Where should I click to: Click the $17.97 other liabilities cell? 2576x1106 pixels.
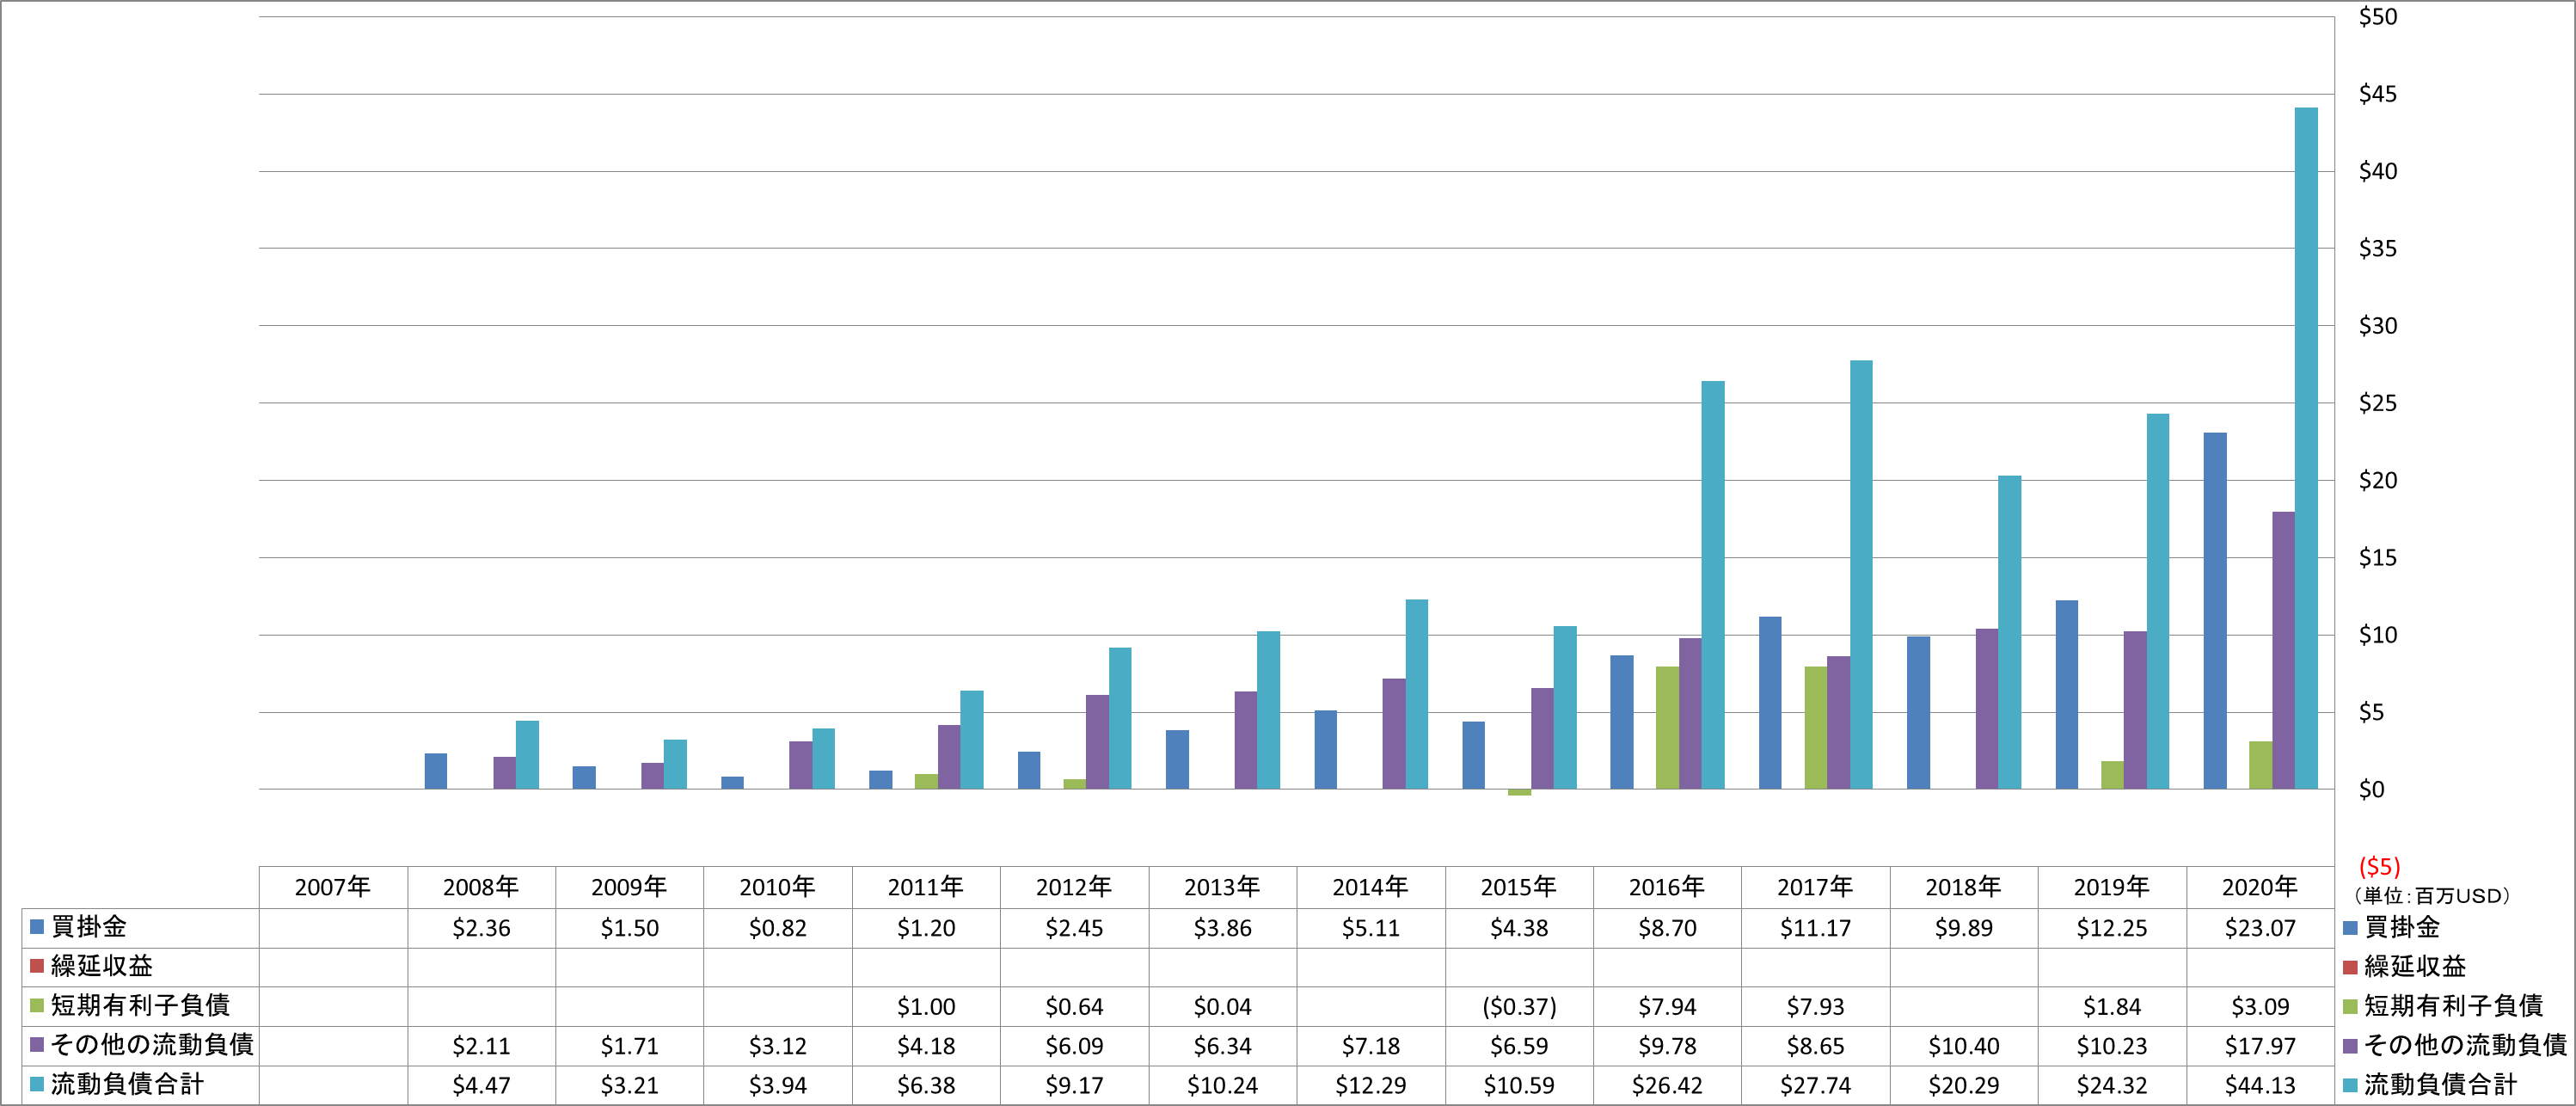click(2260, 1046)
